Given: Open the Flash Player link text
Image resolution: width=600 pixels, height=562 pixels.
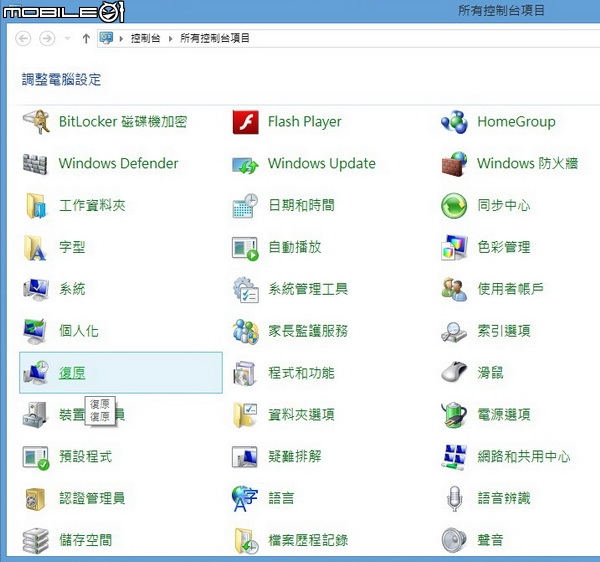Looking at the screenshot, I should pyautogui.click(x=305, y=122).
